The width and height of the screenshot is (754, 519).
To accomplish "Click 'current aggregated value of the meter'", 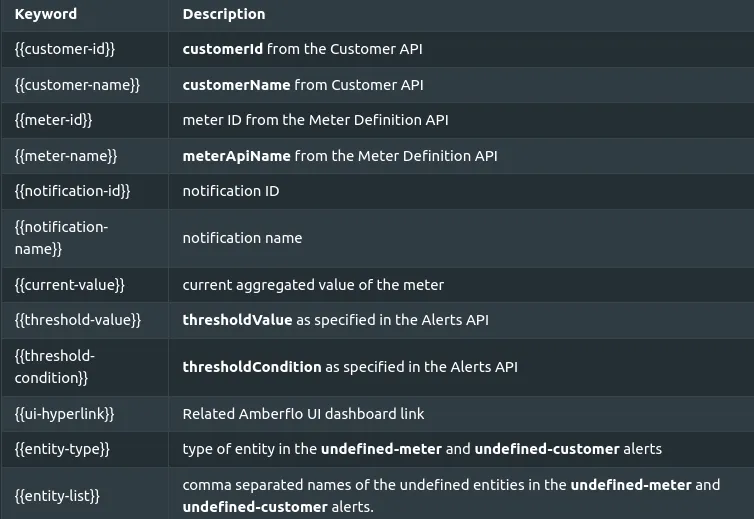I will pyautogui.click(x=313, y=285).
